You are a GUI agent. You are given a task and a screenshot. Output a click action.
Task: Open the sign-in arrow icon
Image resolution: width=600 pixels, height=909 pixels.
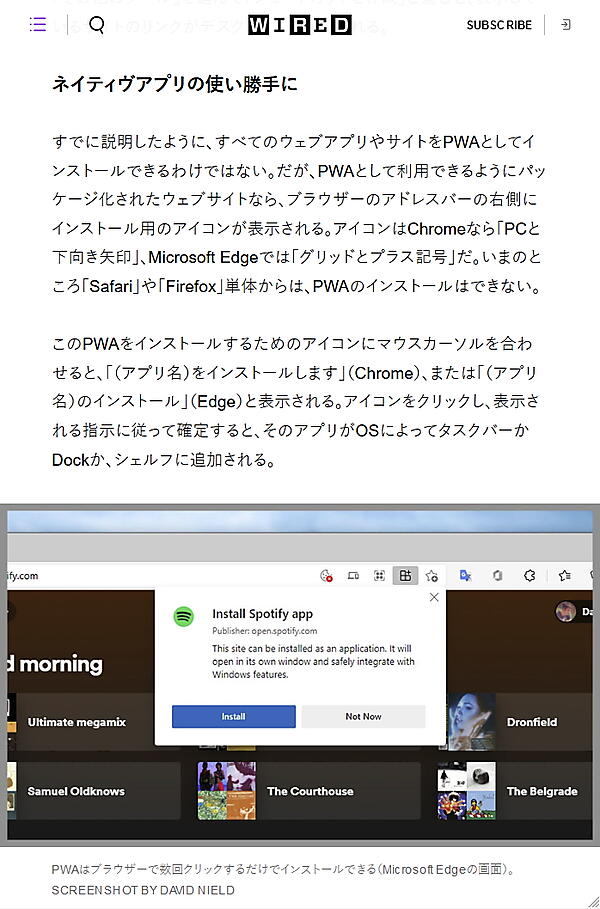tap(566, 24)
